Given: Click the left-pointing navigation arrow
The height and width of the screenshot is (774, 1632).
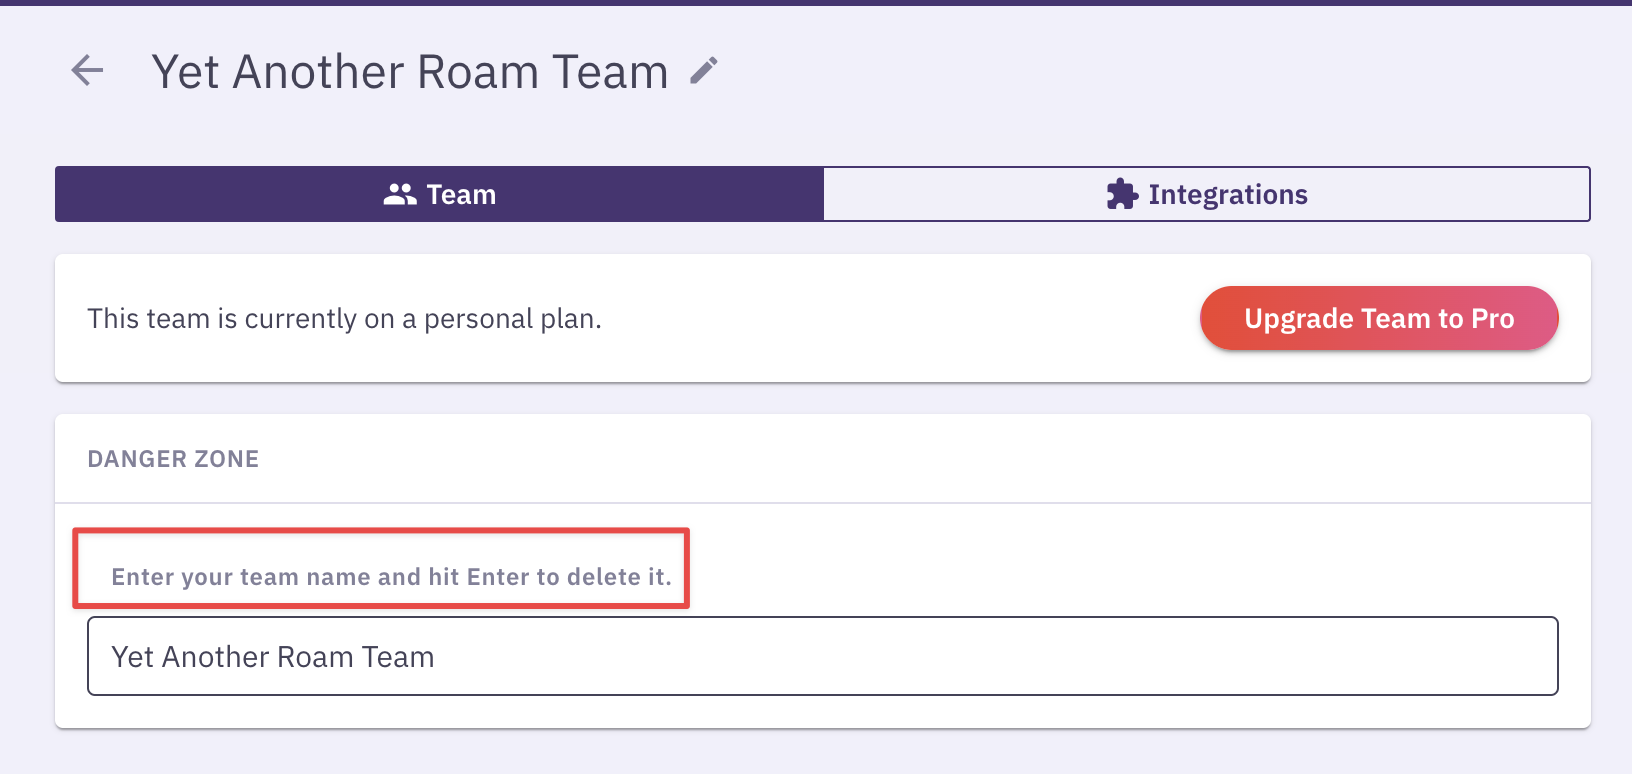Looking at the screenshot, I should [86, 71].
